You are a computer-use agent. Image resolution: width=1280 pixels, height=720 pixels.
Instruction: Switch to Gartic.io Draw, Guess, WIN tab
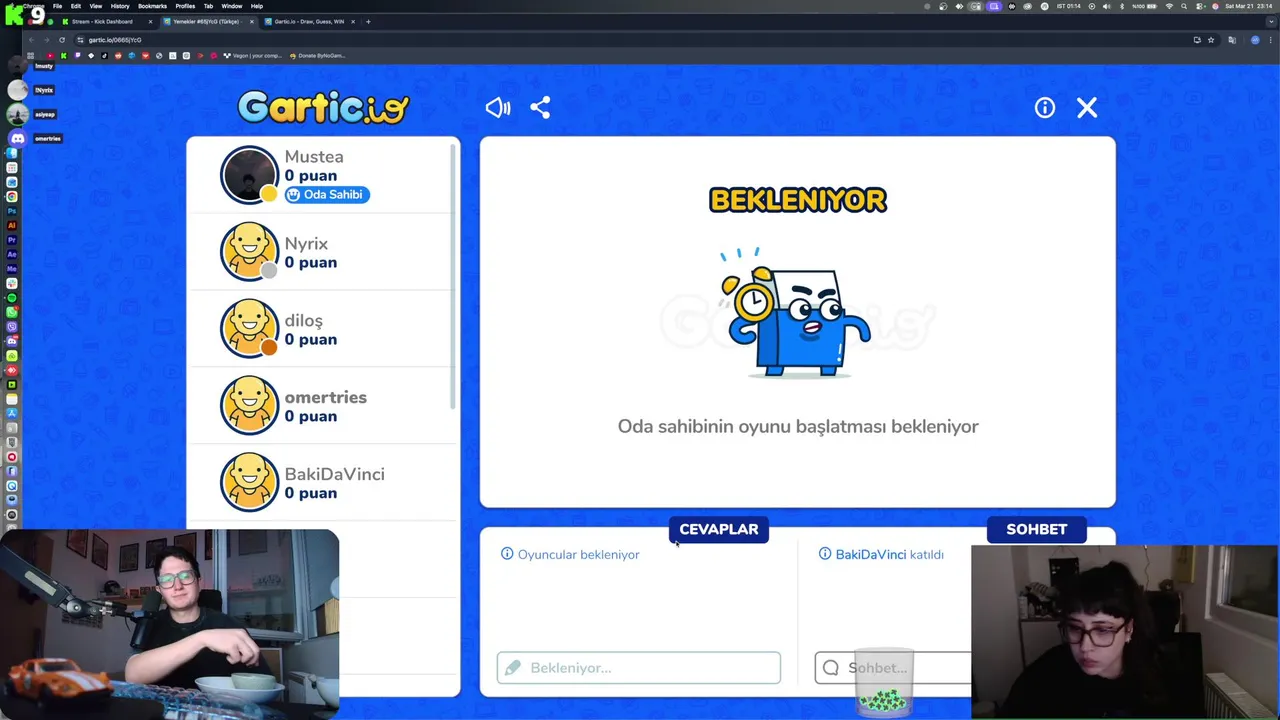(309, 21)
